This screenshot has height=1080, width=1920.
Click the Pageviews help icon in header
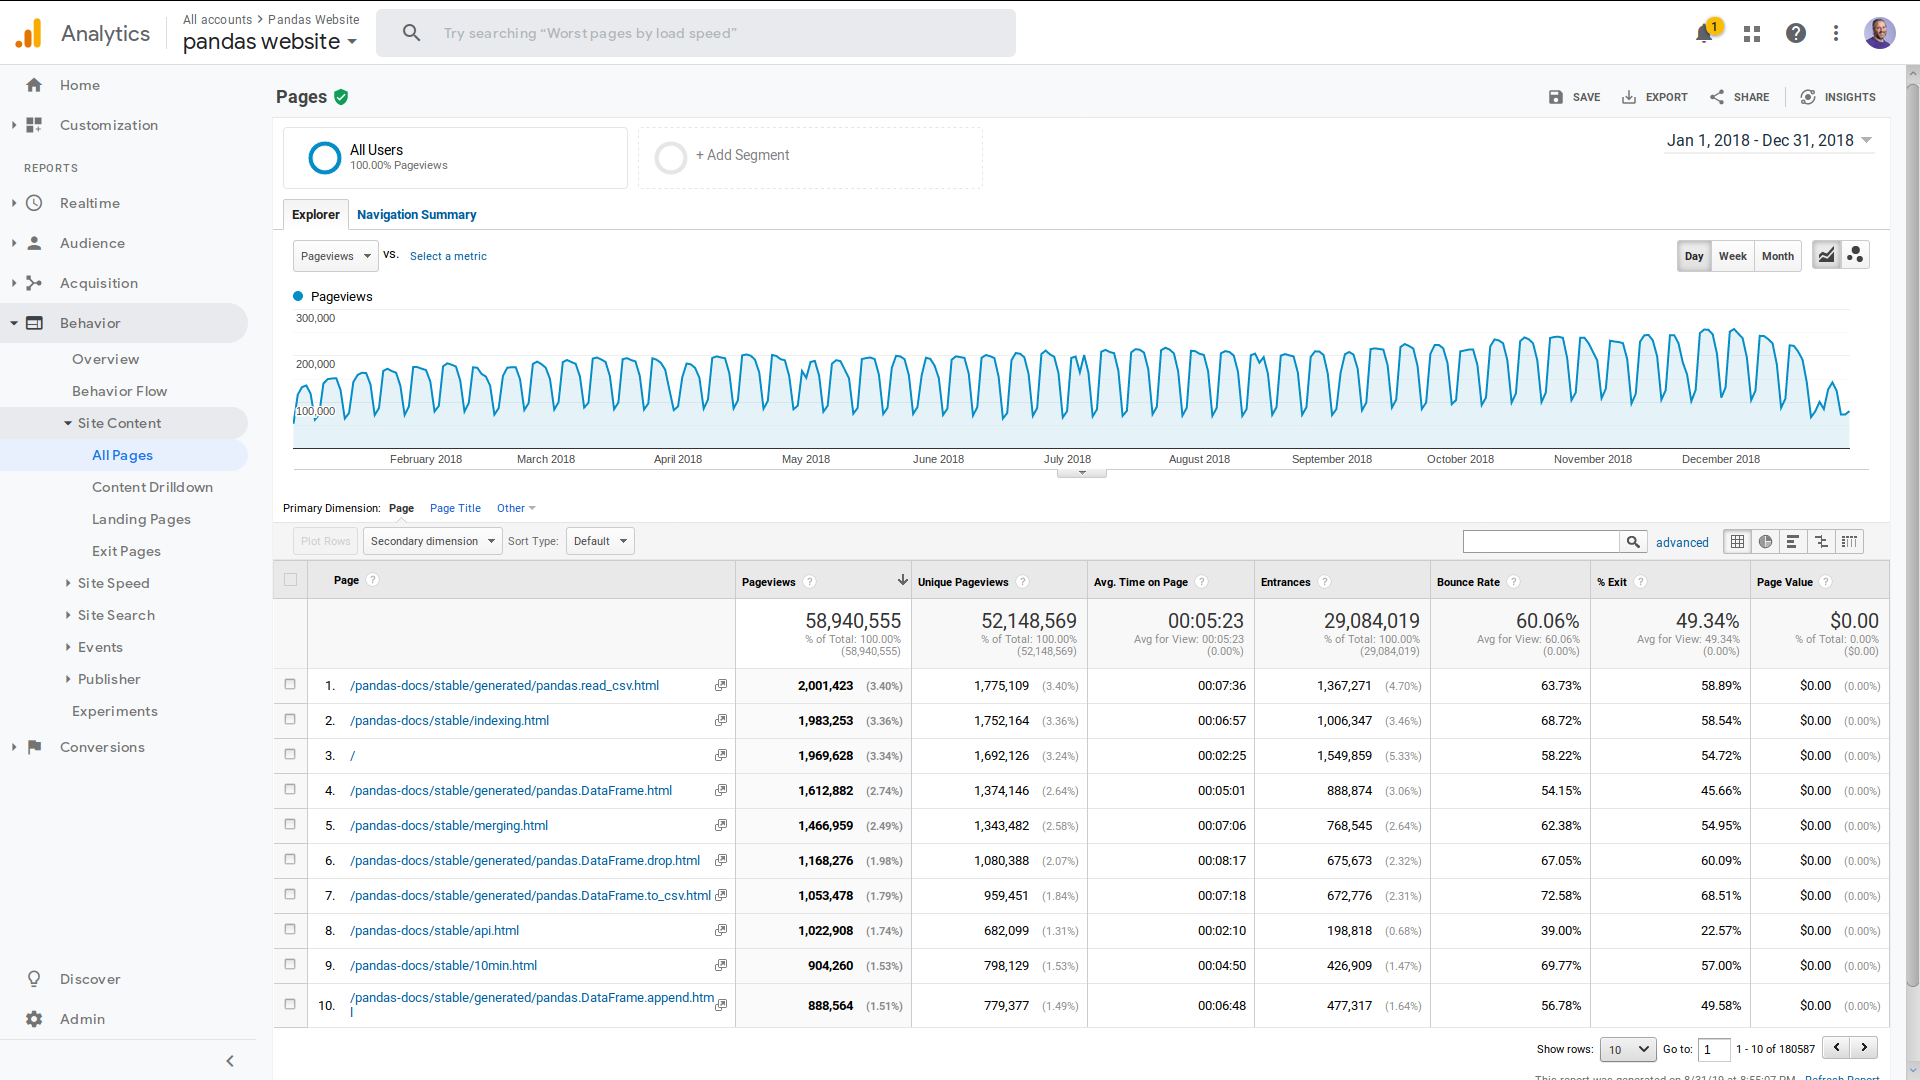pyautogui.click(x=810, y=582)
